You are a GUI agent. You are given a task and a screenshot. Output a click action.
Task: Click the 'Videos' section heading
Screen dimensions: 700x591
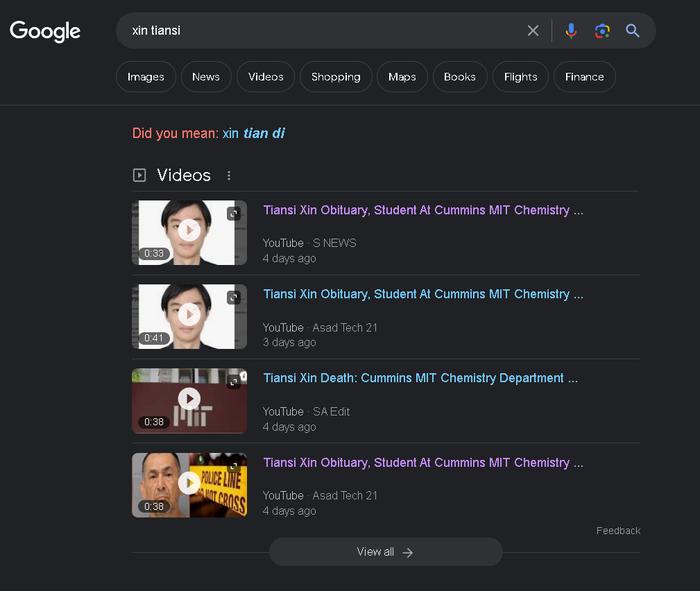pos(183,175)
